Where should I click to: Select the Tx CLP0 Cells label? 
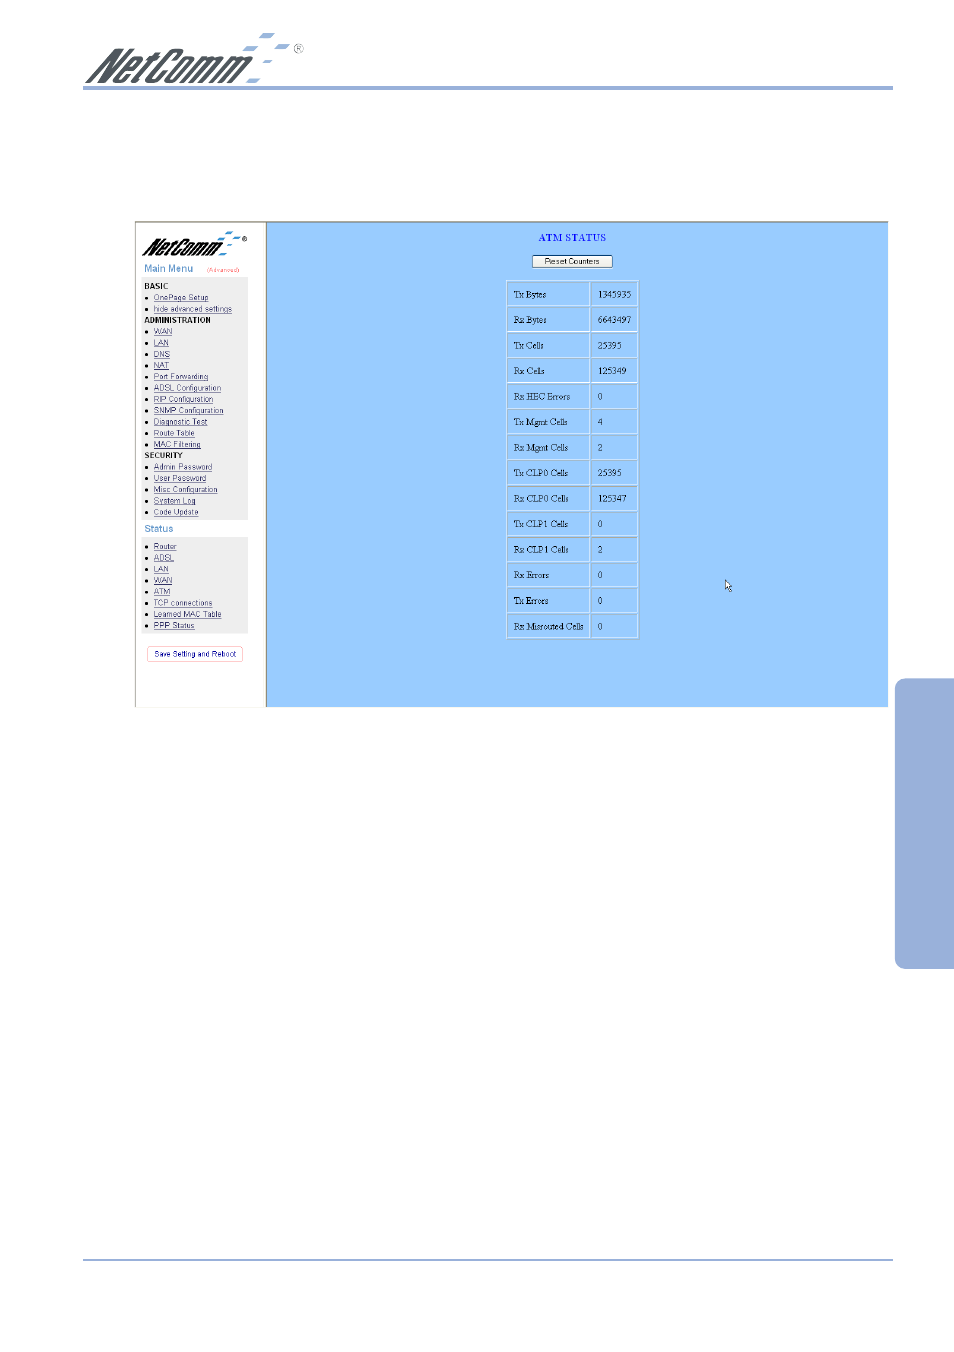pyautogui.click(x=541, y=473)
